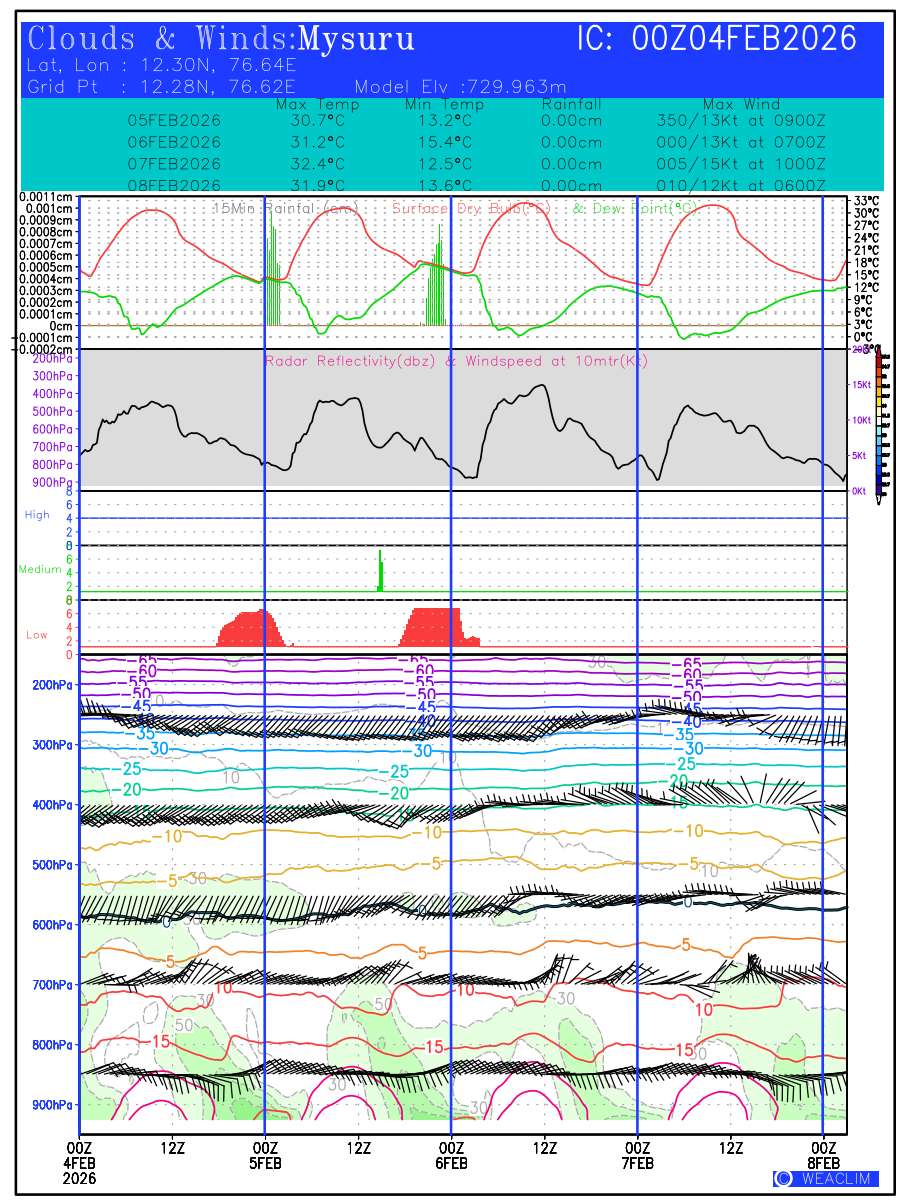
Task: Click the Rainfall column header
Action: [571, 104]
